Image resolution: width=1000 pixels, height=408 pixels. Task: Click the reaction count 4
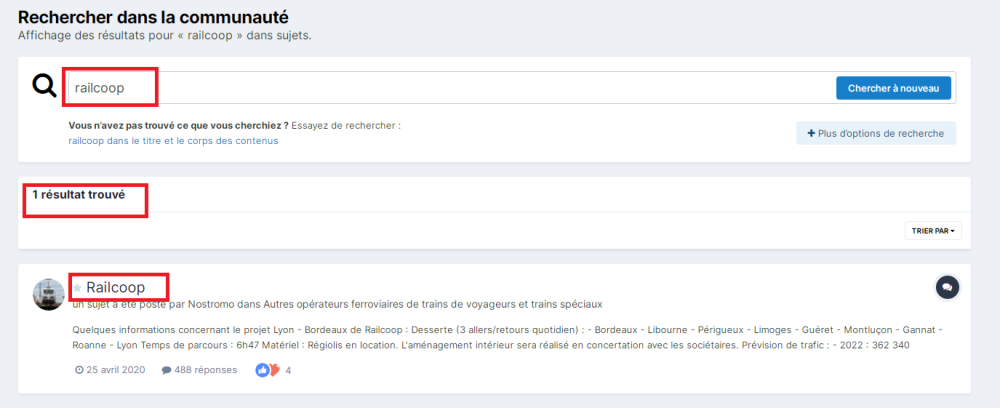(x=288, y=370)
